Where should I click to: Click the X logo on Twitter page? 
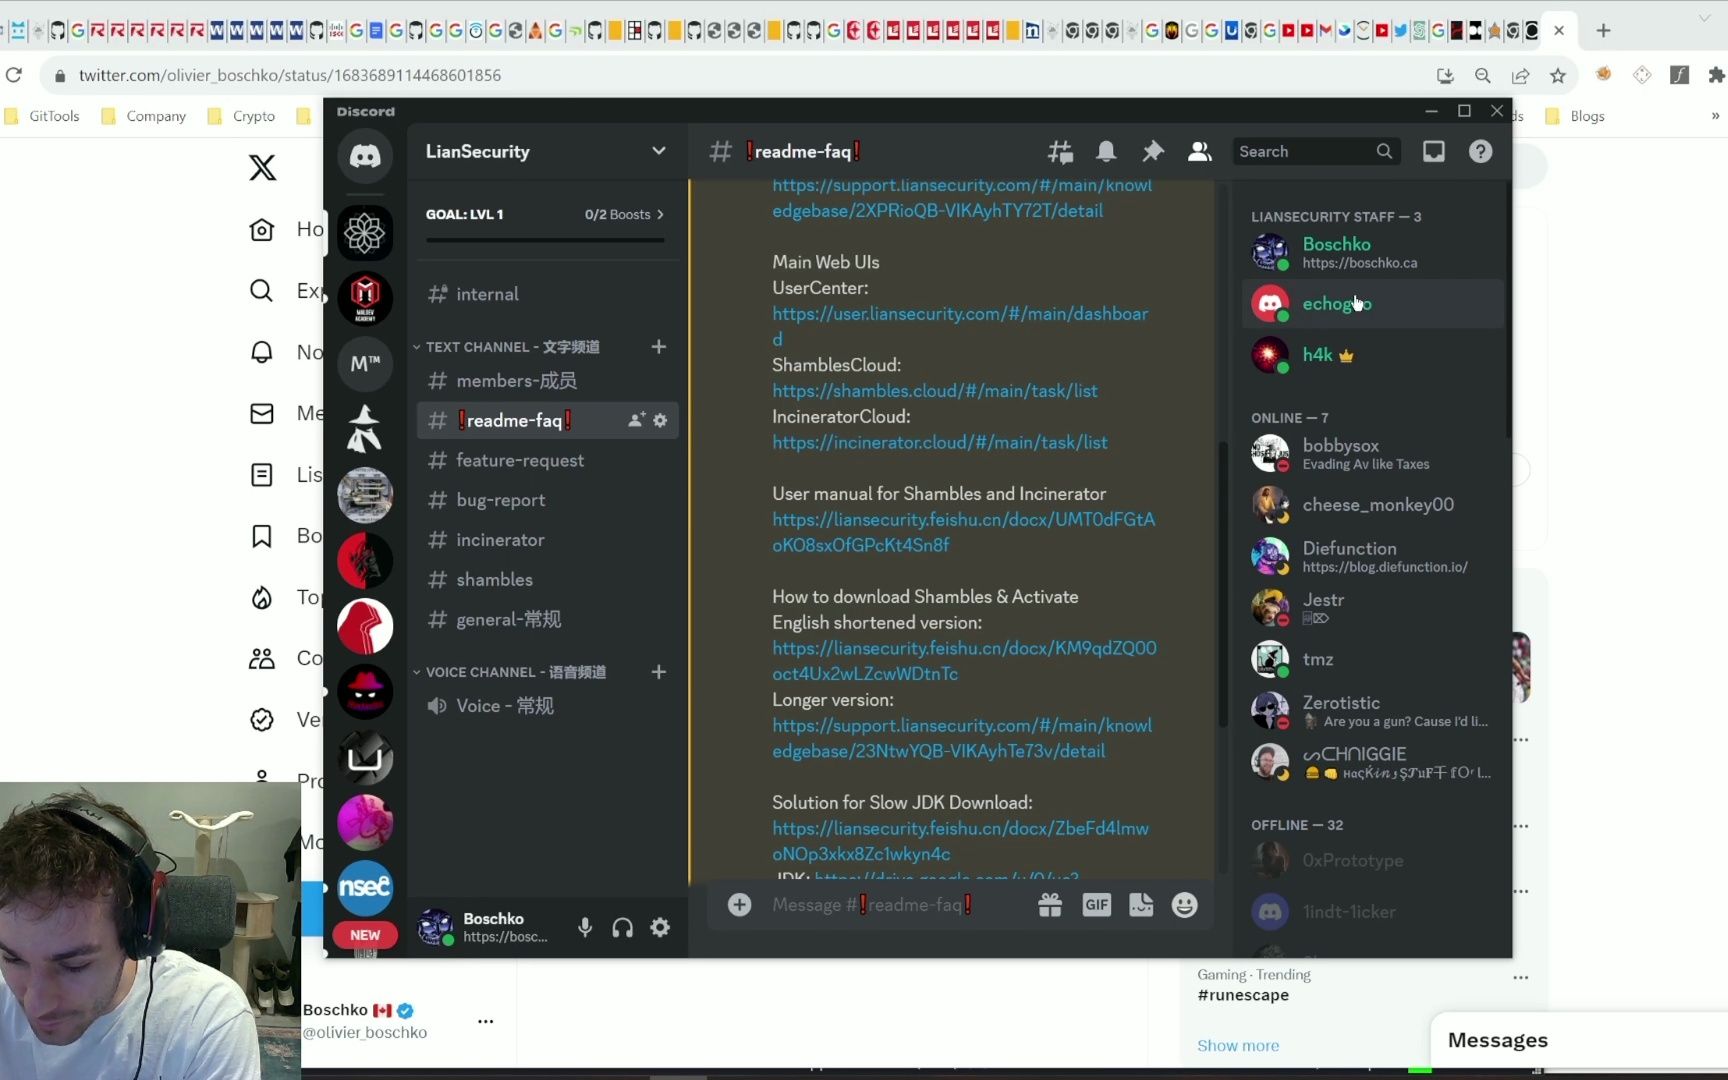click(262, 167)
